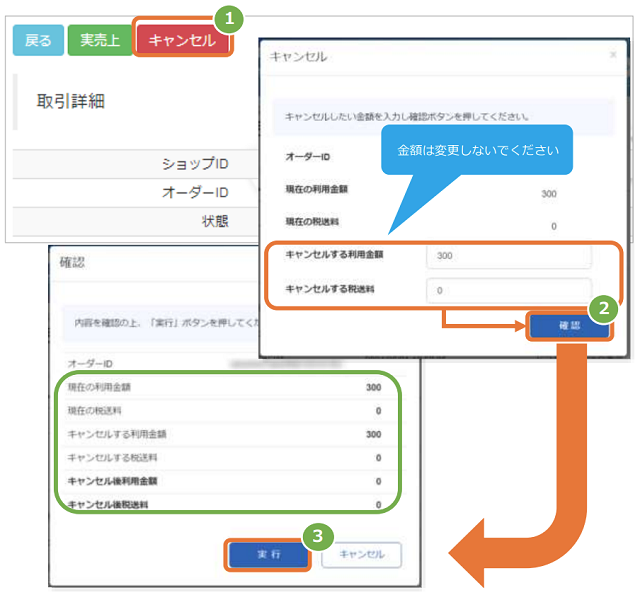Click the green step 3 circle badge
The image size is (640, 595).
click(318, 536)
